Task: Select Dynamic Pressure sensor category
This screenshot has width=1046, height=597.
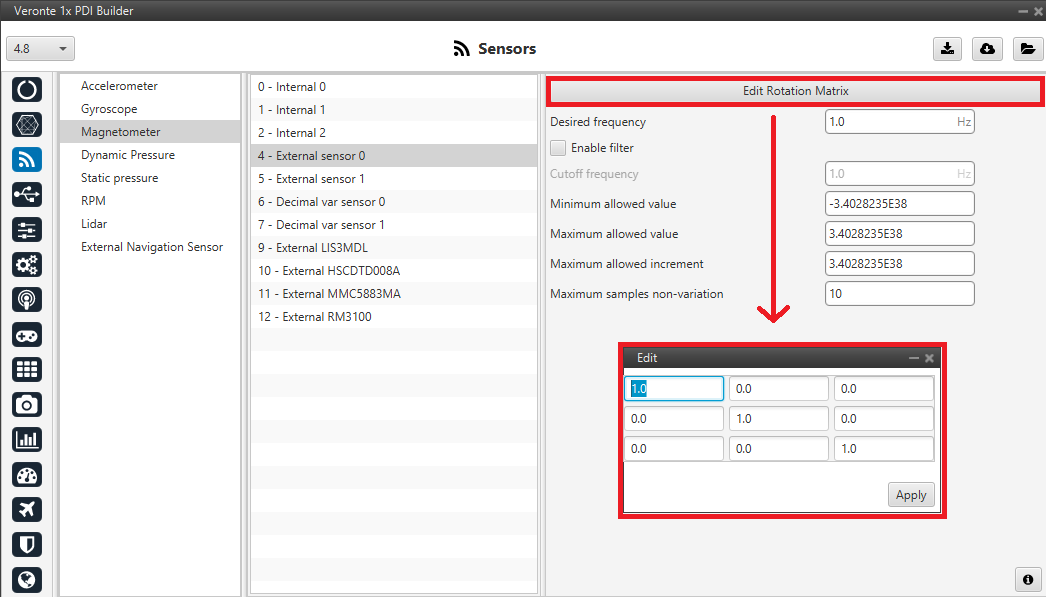Action: (x=149, y=155)
